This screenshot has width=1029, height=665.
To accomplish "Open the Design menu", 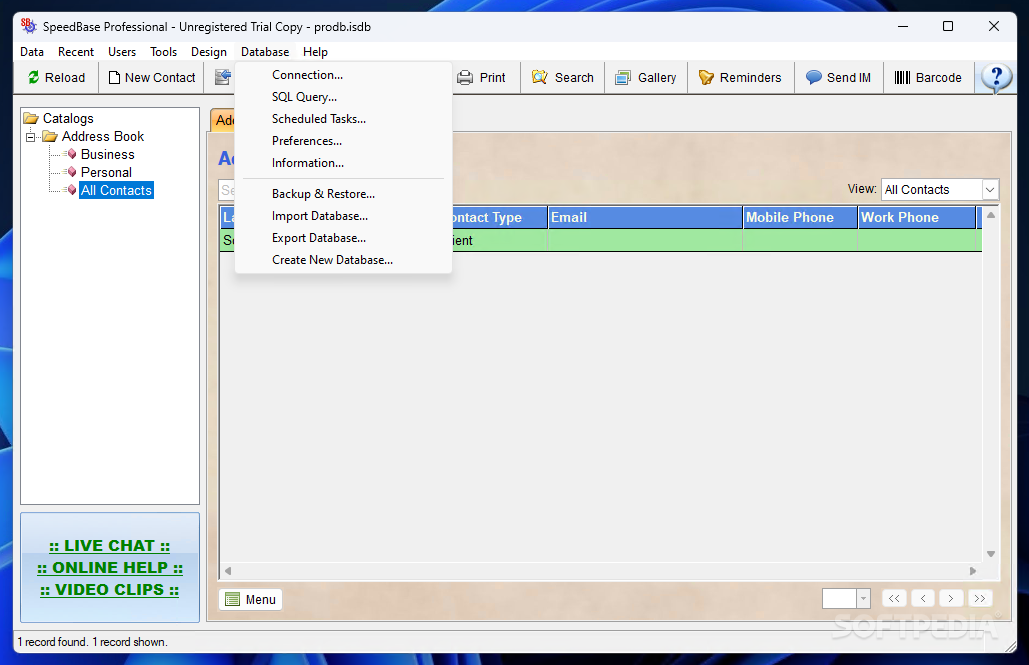I will click(209, 52).
